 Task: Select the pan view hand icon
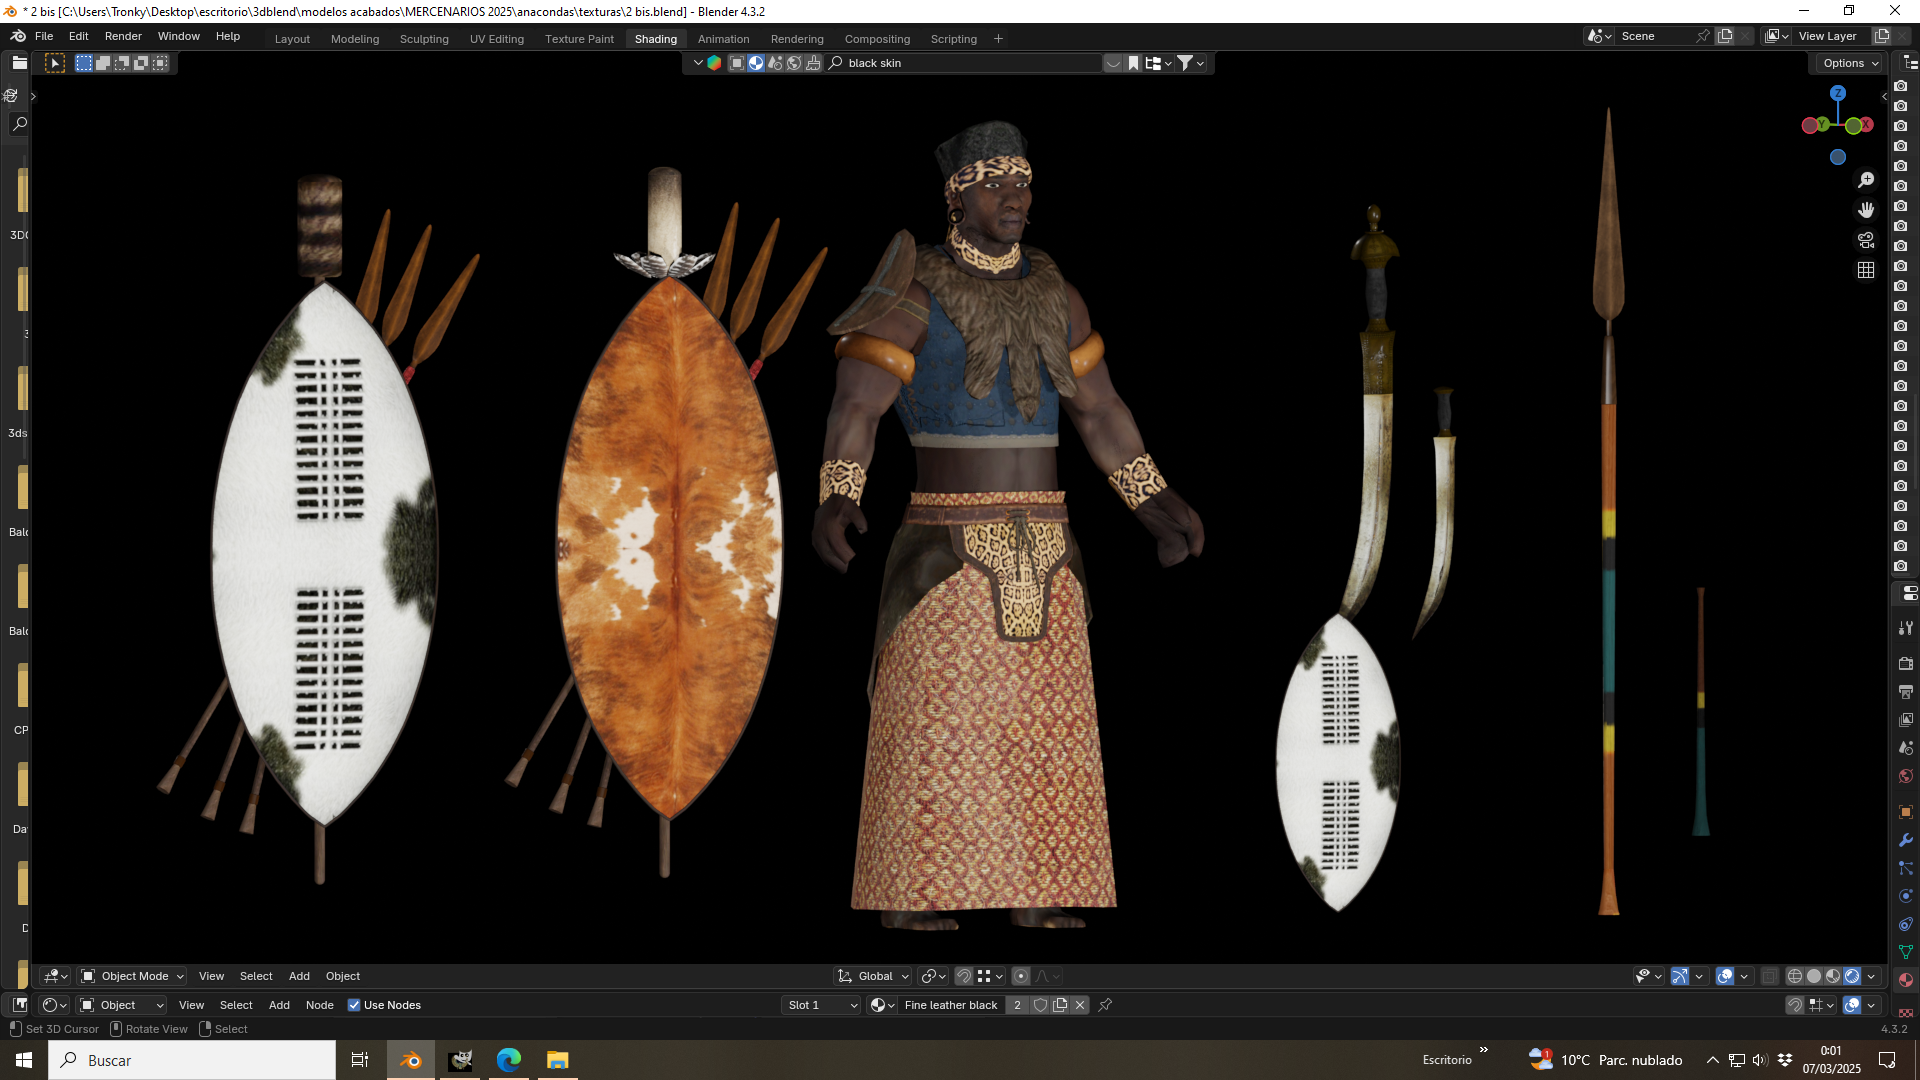click(1866, 210)
